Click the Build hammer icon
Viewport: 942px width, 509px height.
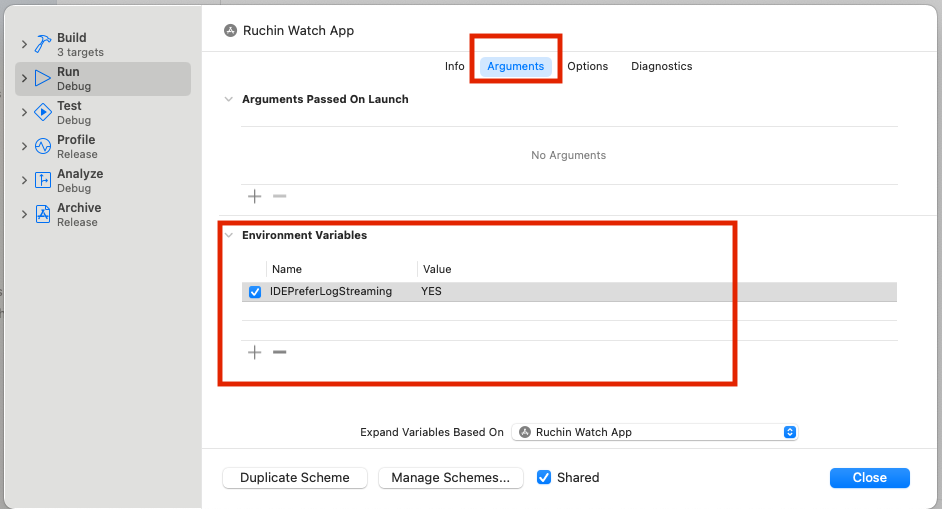[x=42, y=44]
